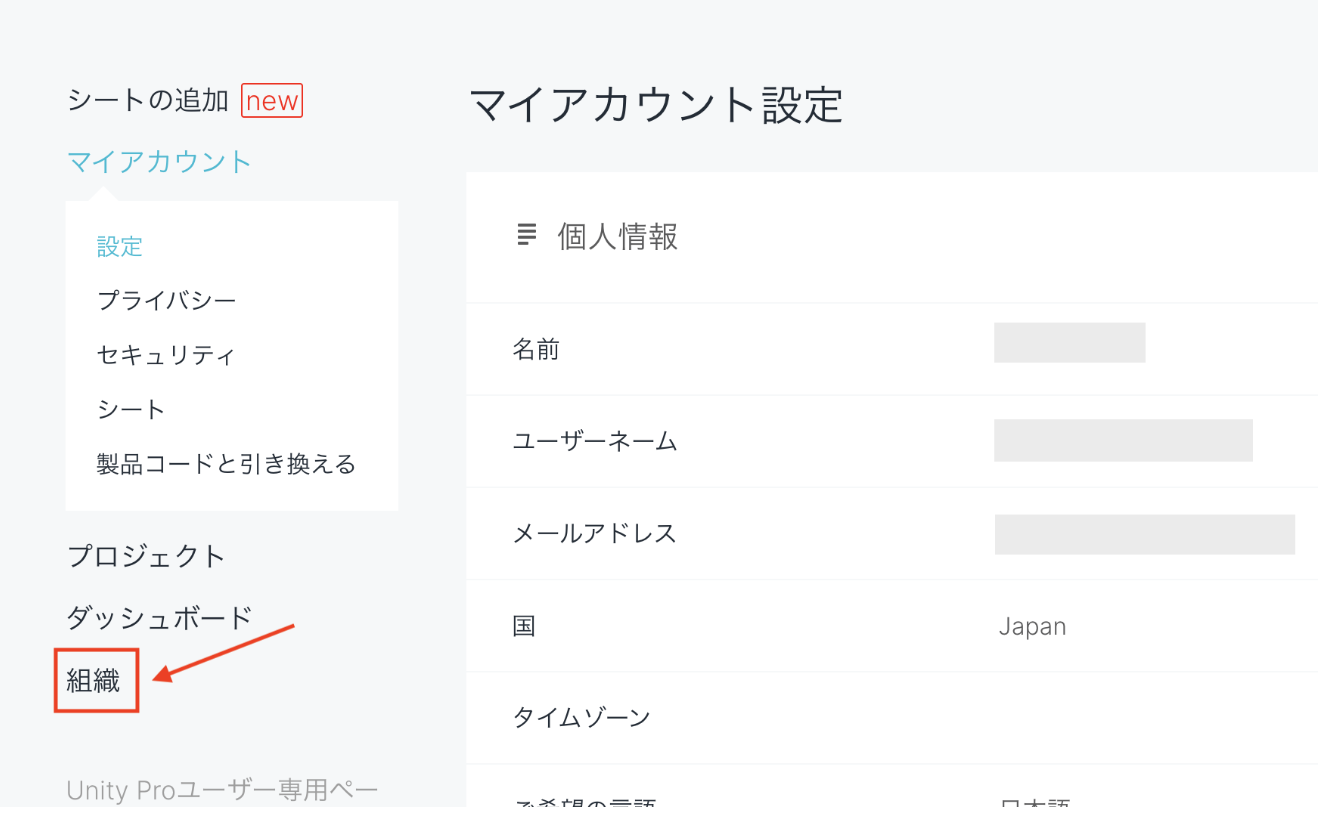Click the 個人情報 section title text
Image resolution: width=1328 pixels, height=820 pixels.
pyautogui.click(x=618, y=237)
